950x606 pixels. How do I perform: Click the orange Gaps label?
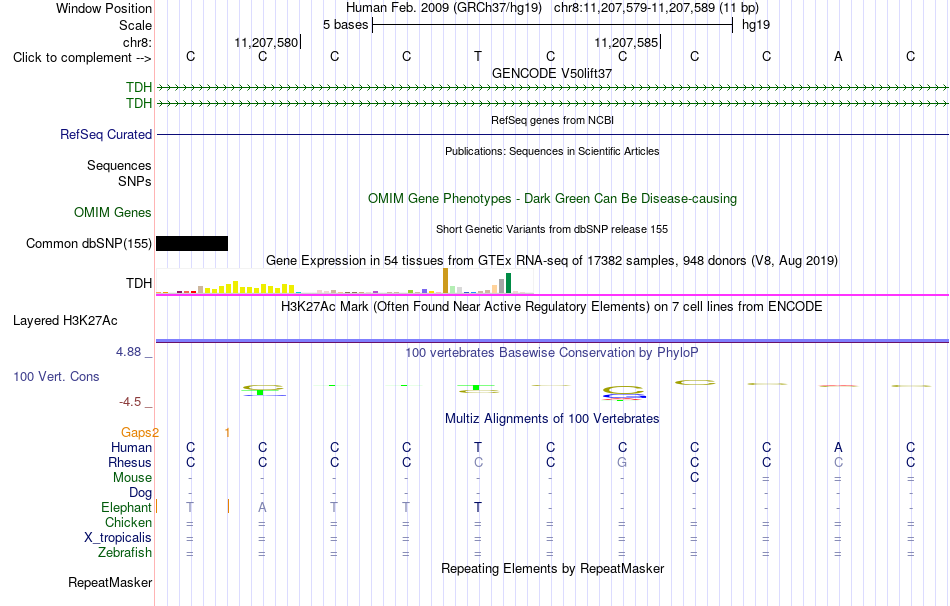click(x=136, y=433)
